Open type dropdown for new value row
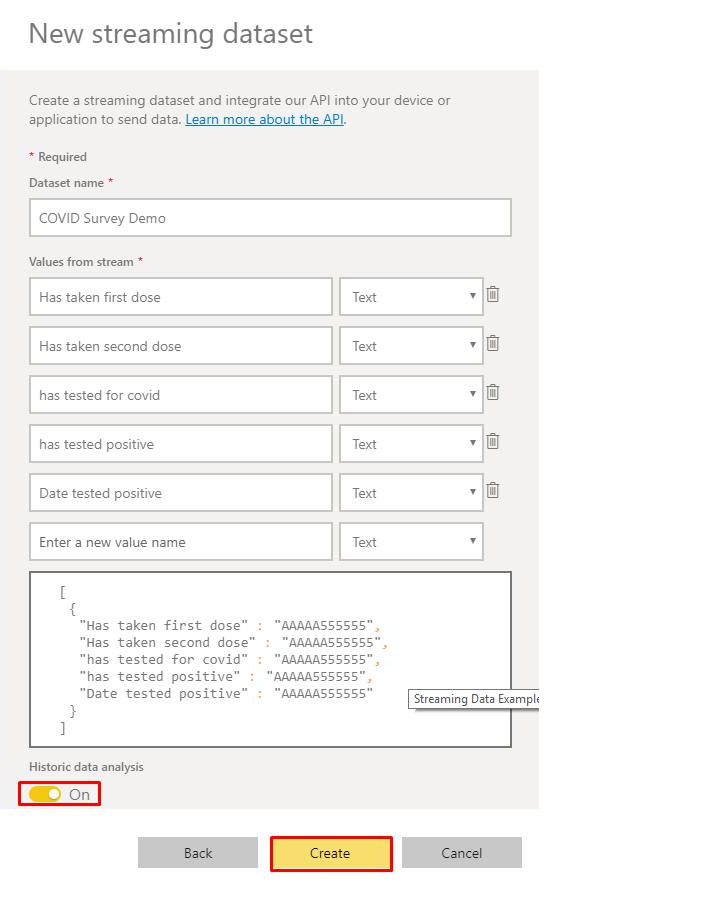716x900 pixels. point(411,542)
